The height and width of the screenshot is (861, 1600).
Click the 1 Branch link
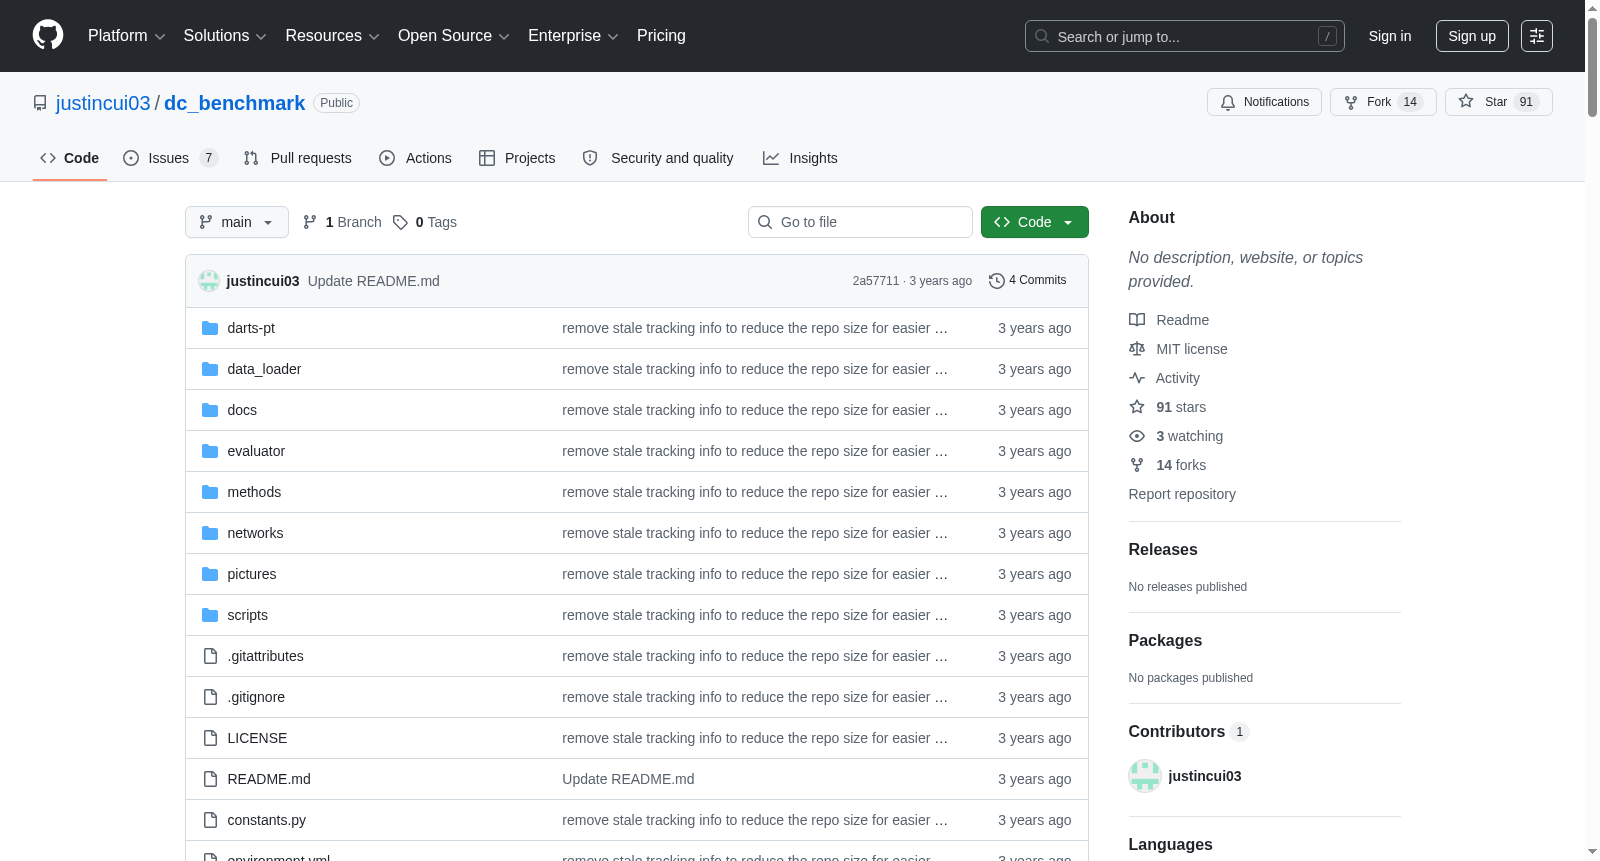coord(342,222)
